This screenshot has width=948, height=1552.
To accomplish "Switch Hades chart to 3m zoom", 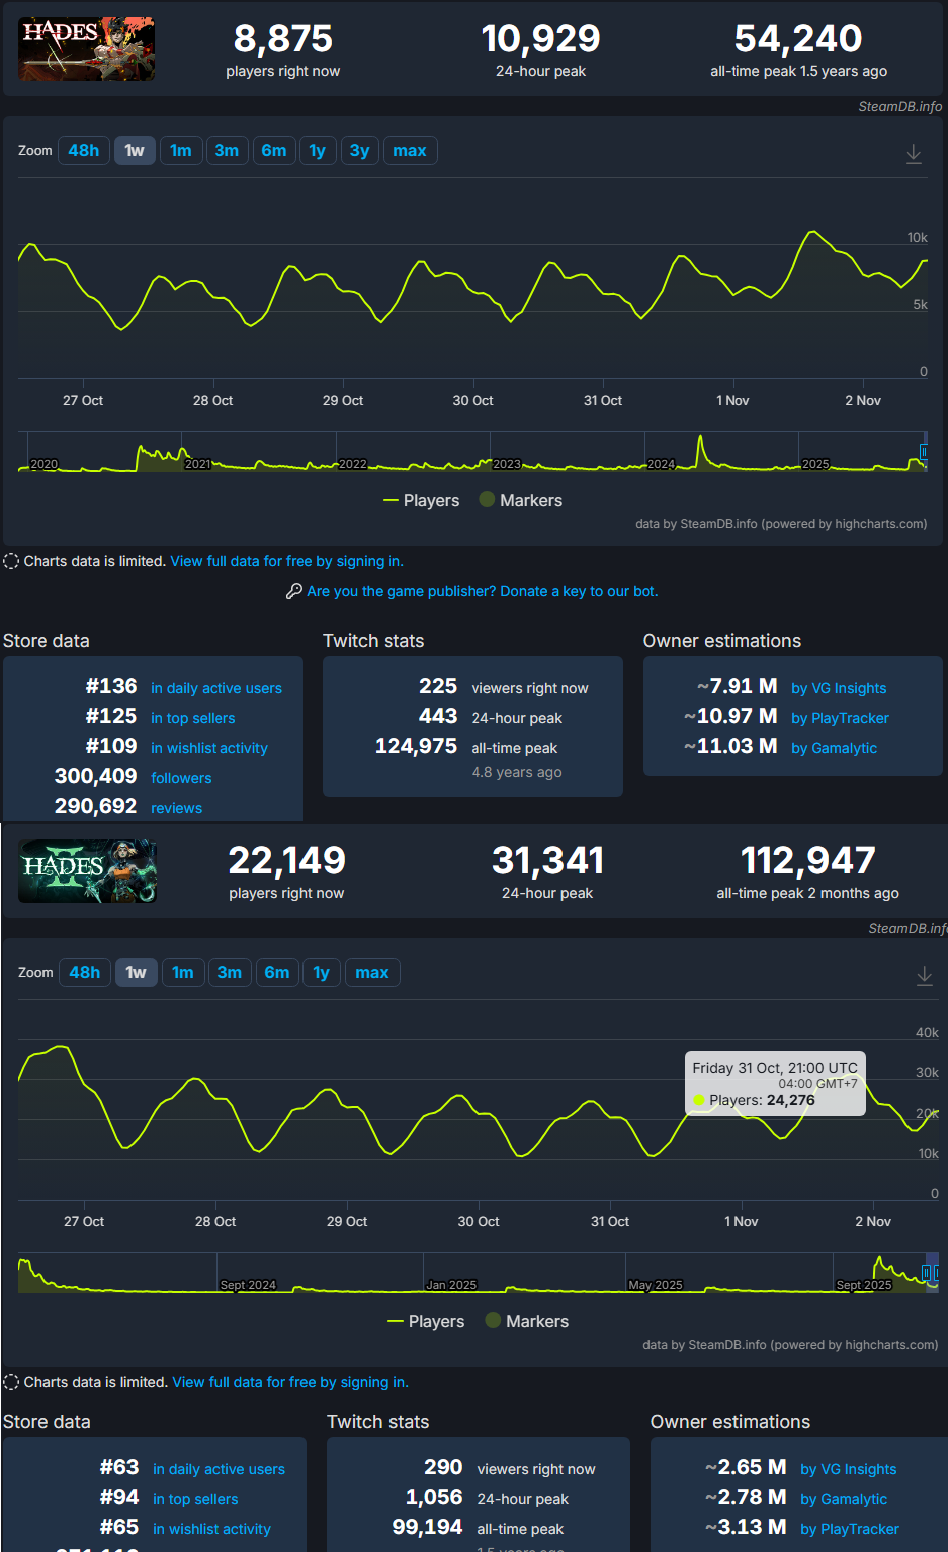I will (227, 150).
